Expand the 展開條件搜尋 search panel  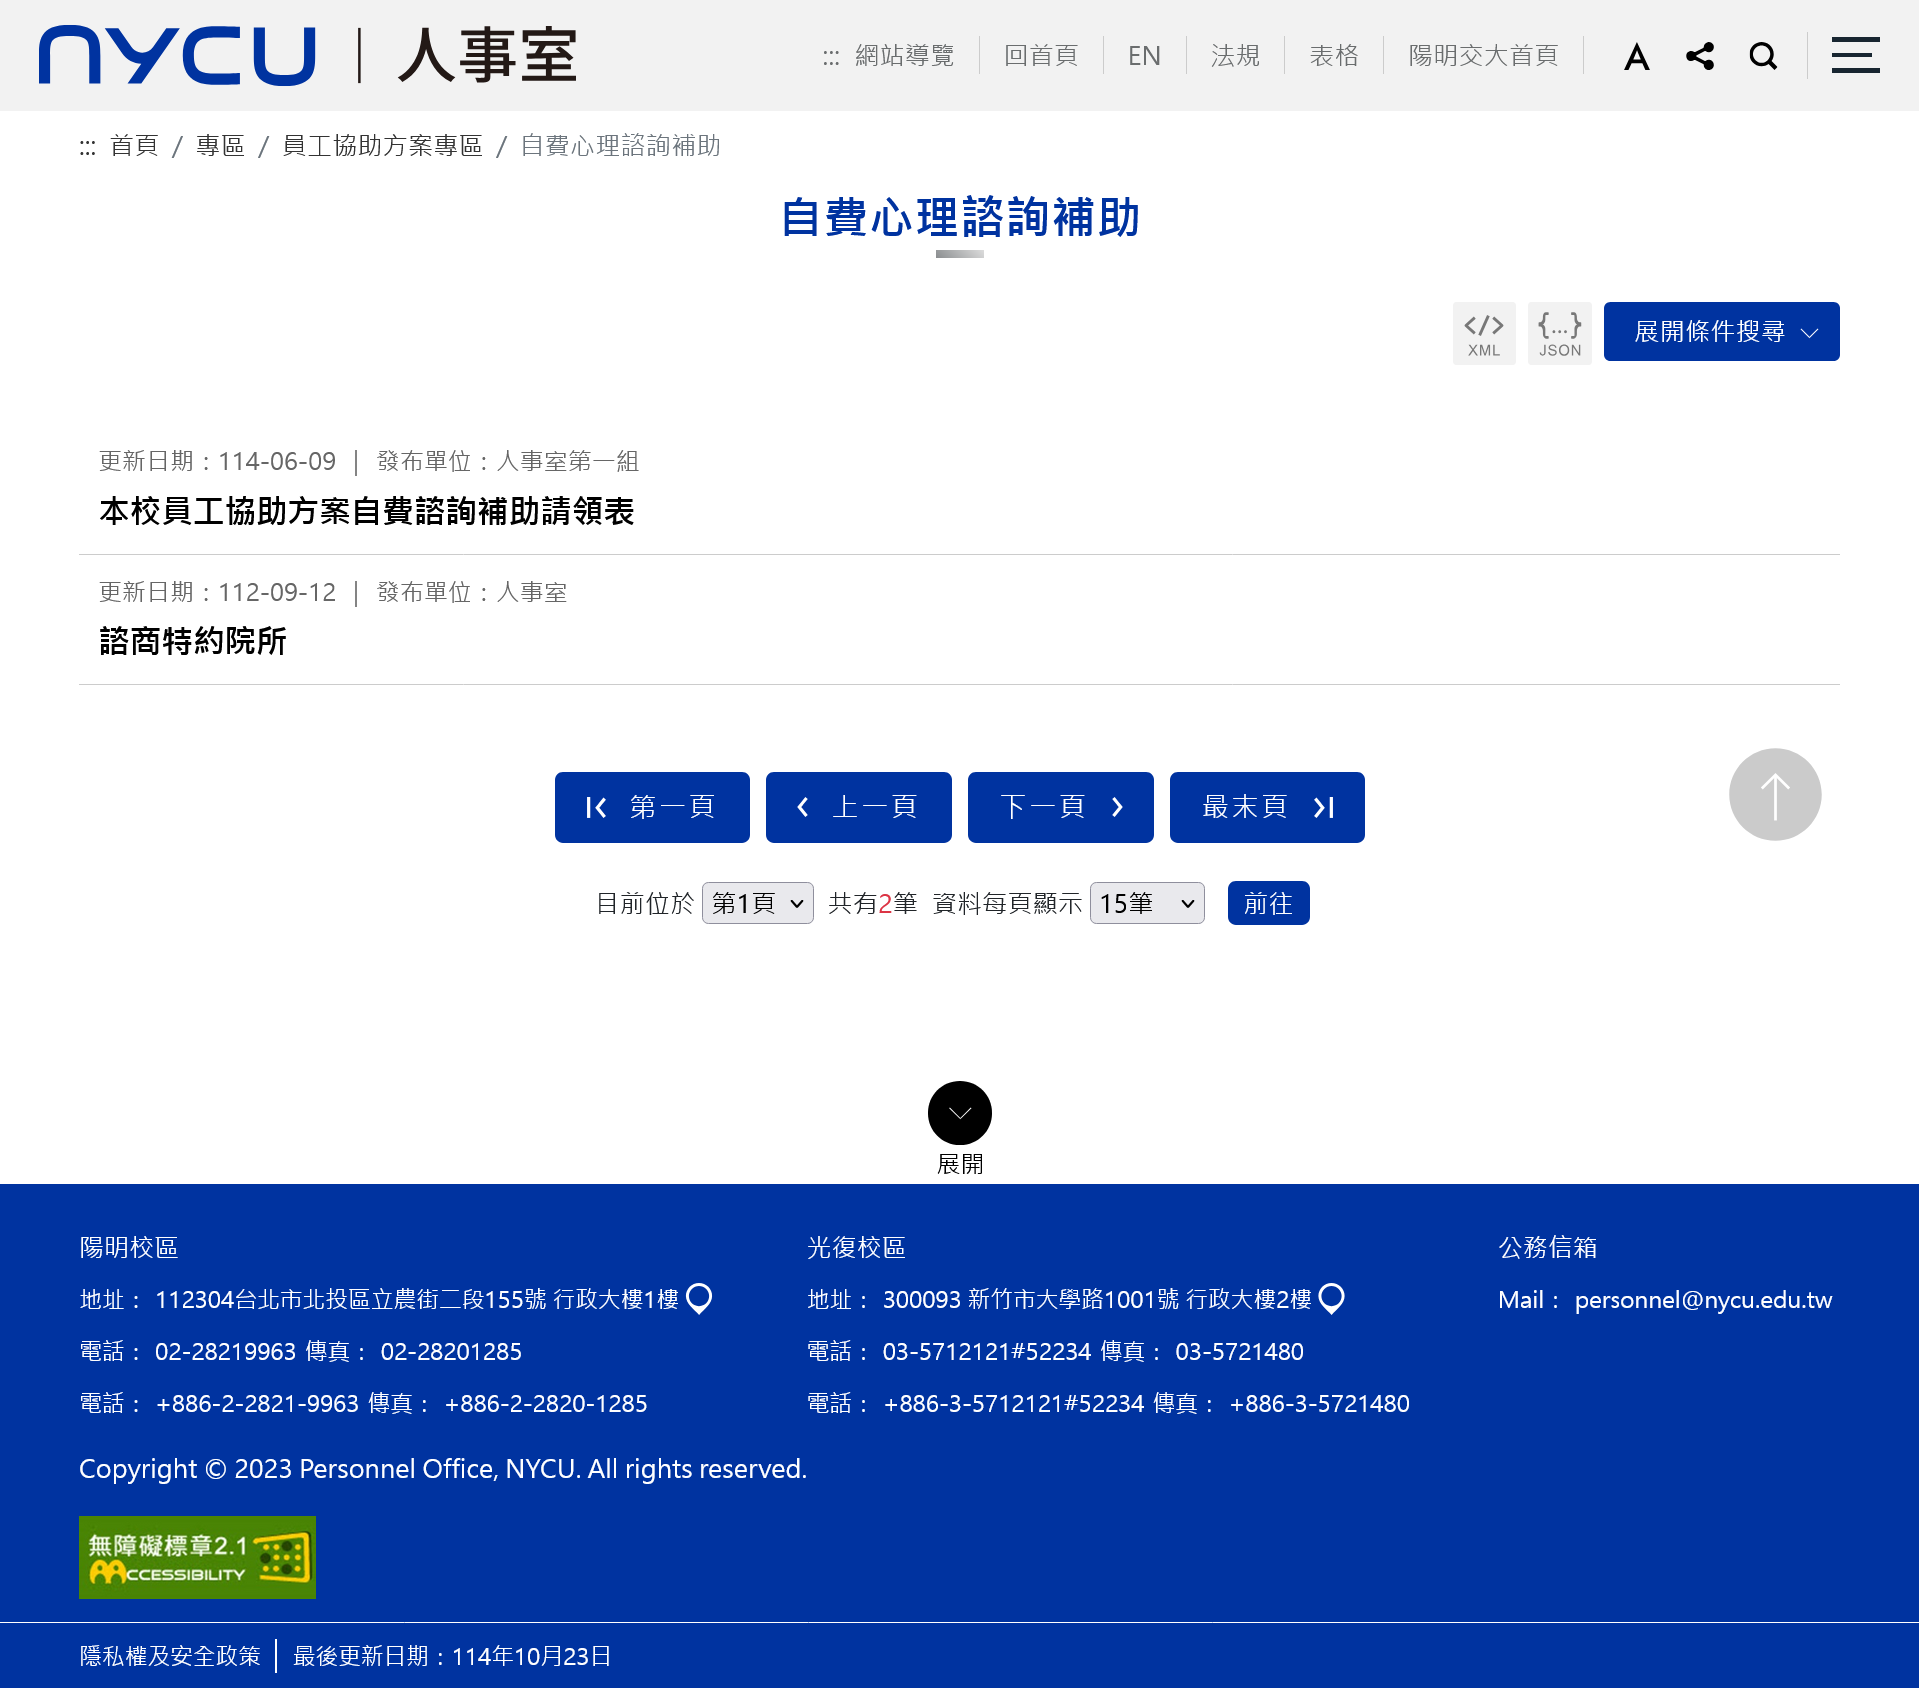point(1721,332)
